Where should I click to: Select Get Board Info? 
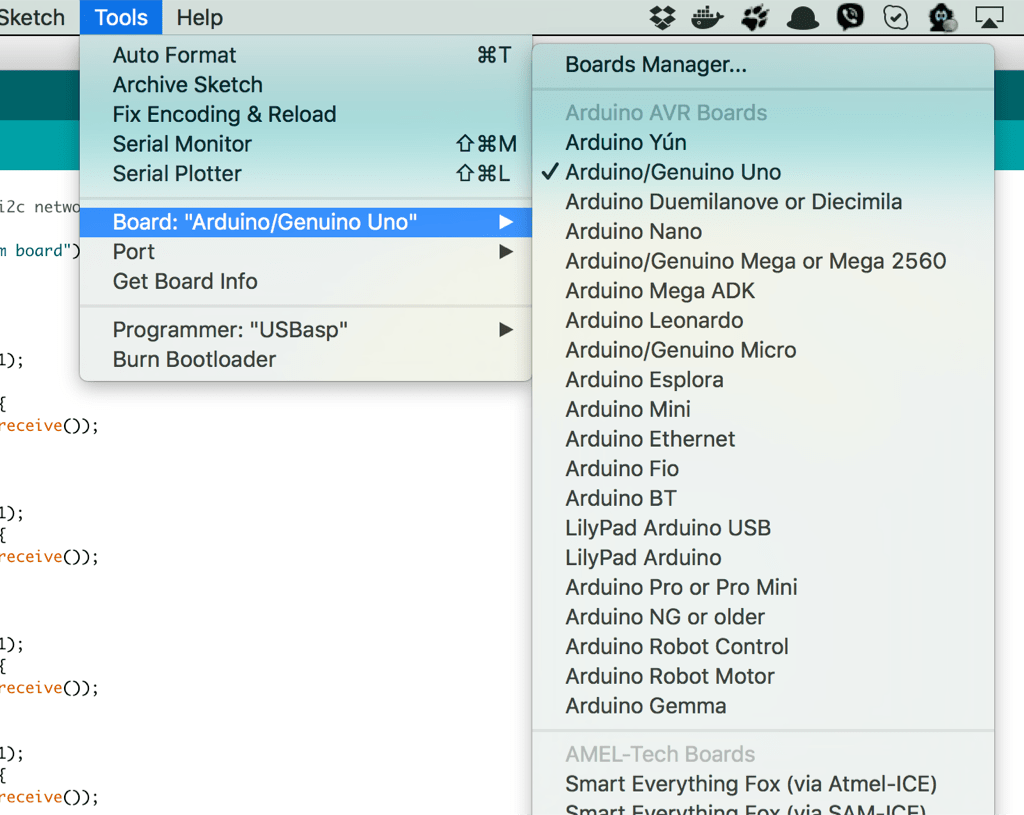coord(306,281)
